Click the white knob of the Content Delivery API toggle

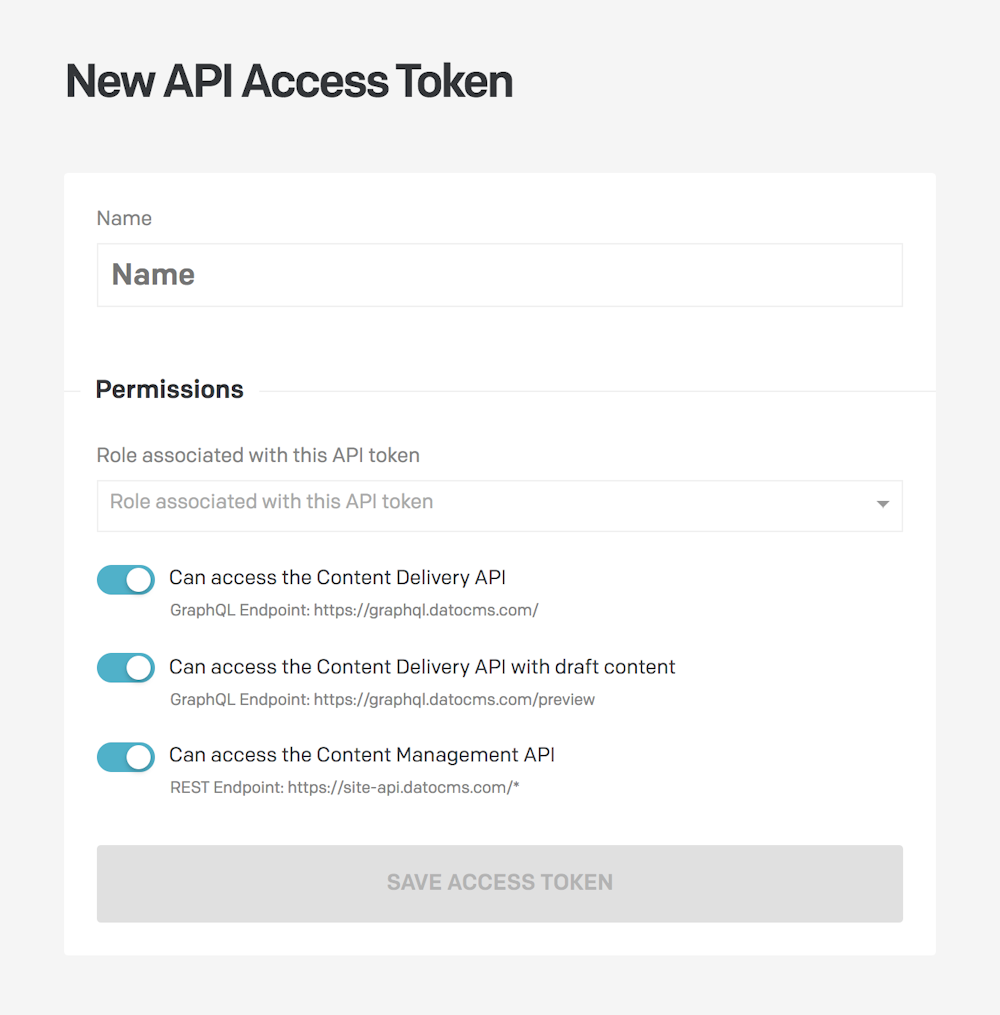coord(139,579)
